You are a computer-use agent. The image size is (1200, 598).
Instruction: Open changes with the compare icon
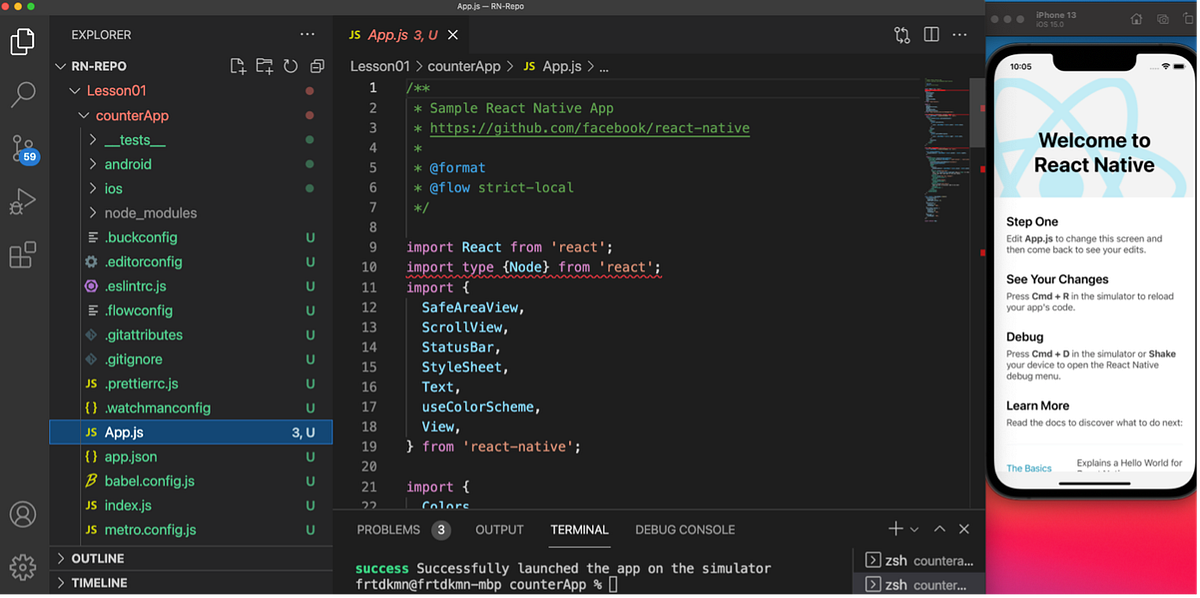coord(901,34)
